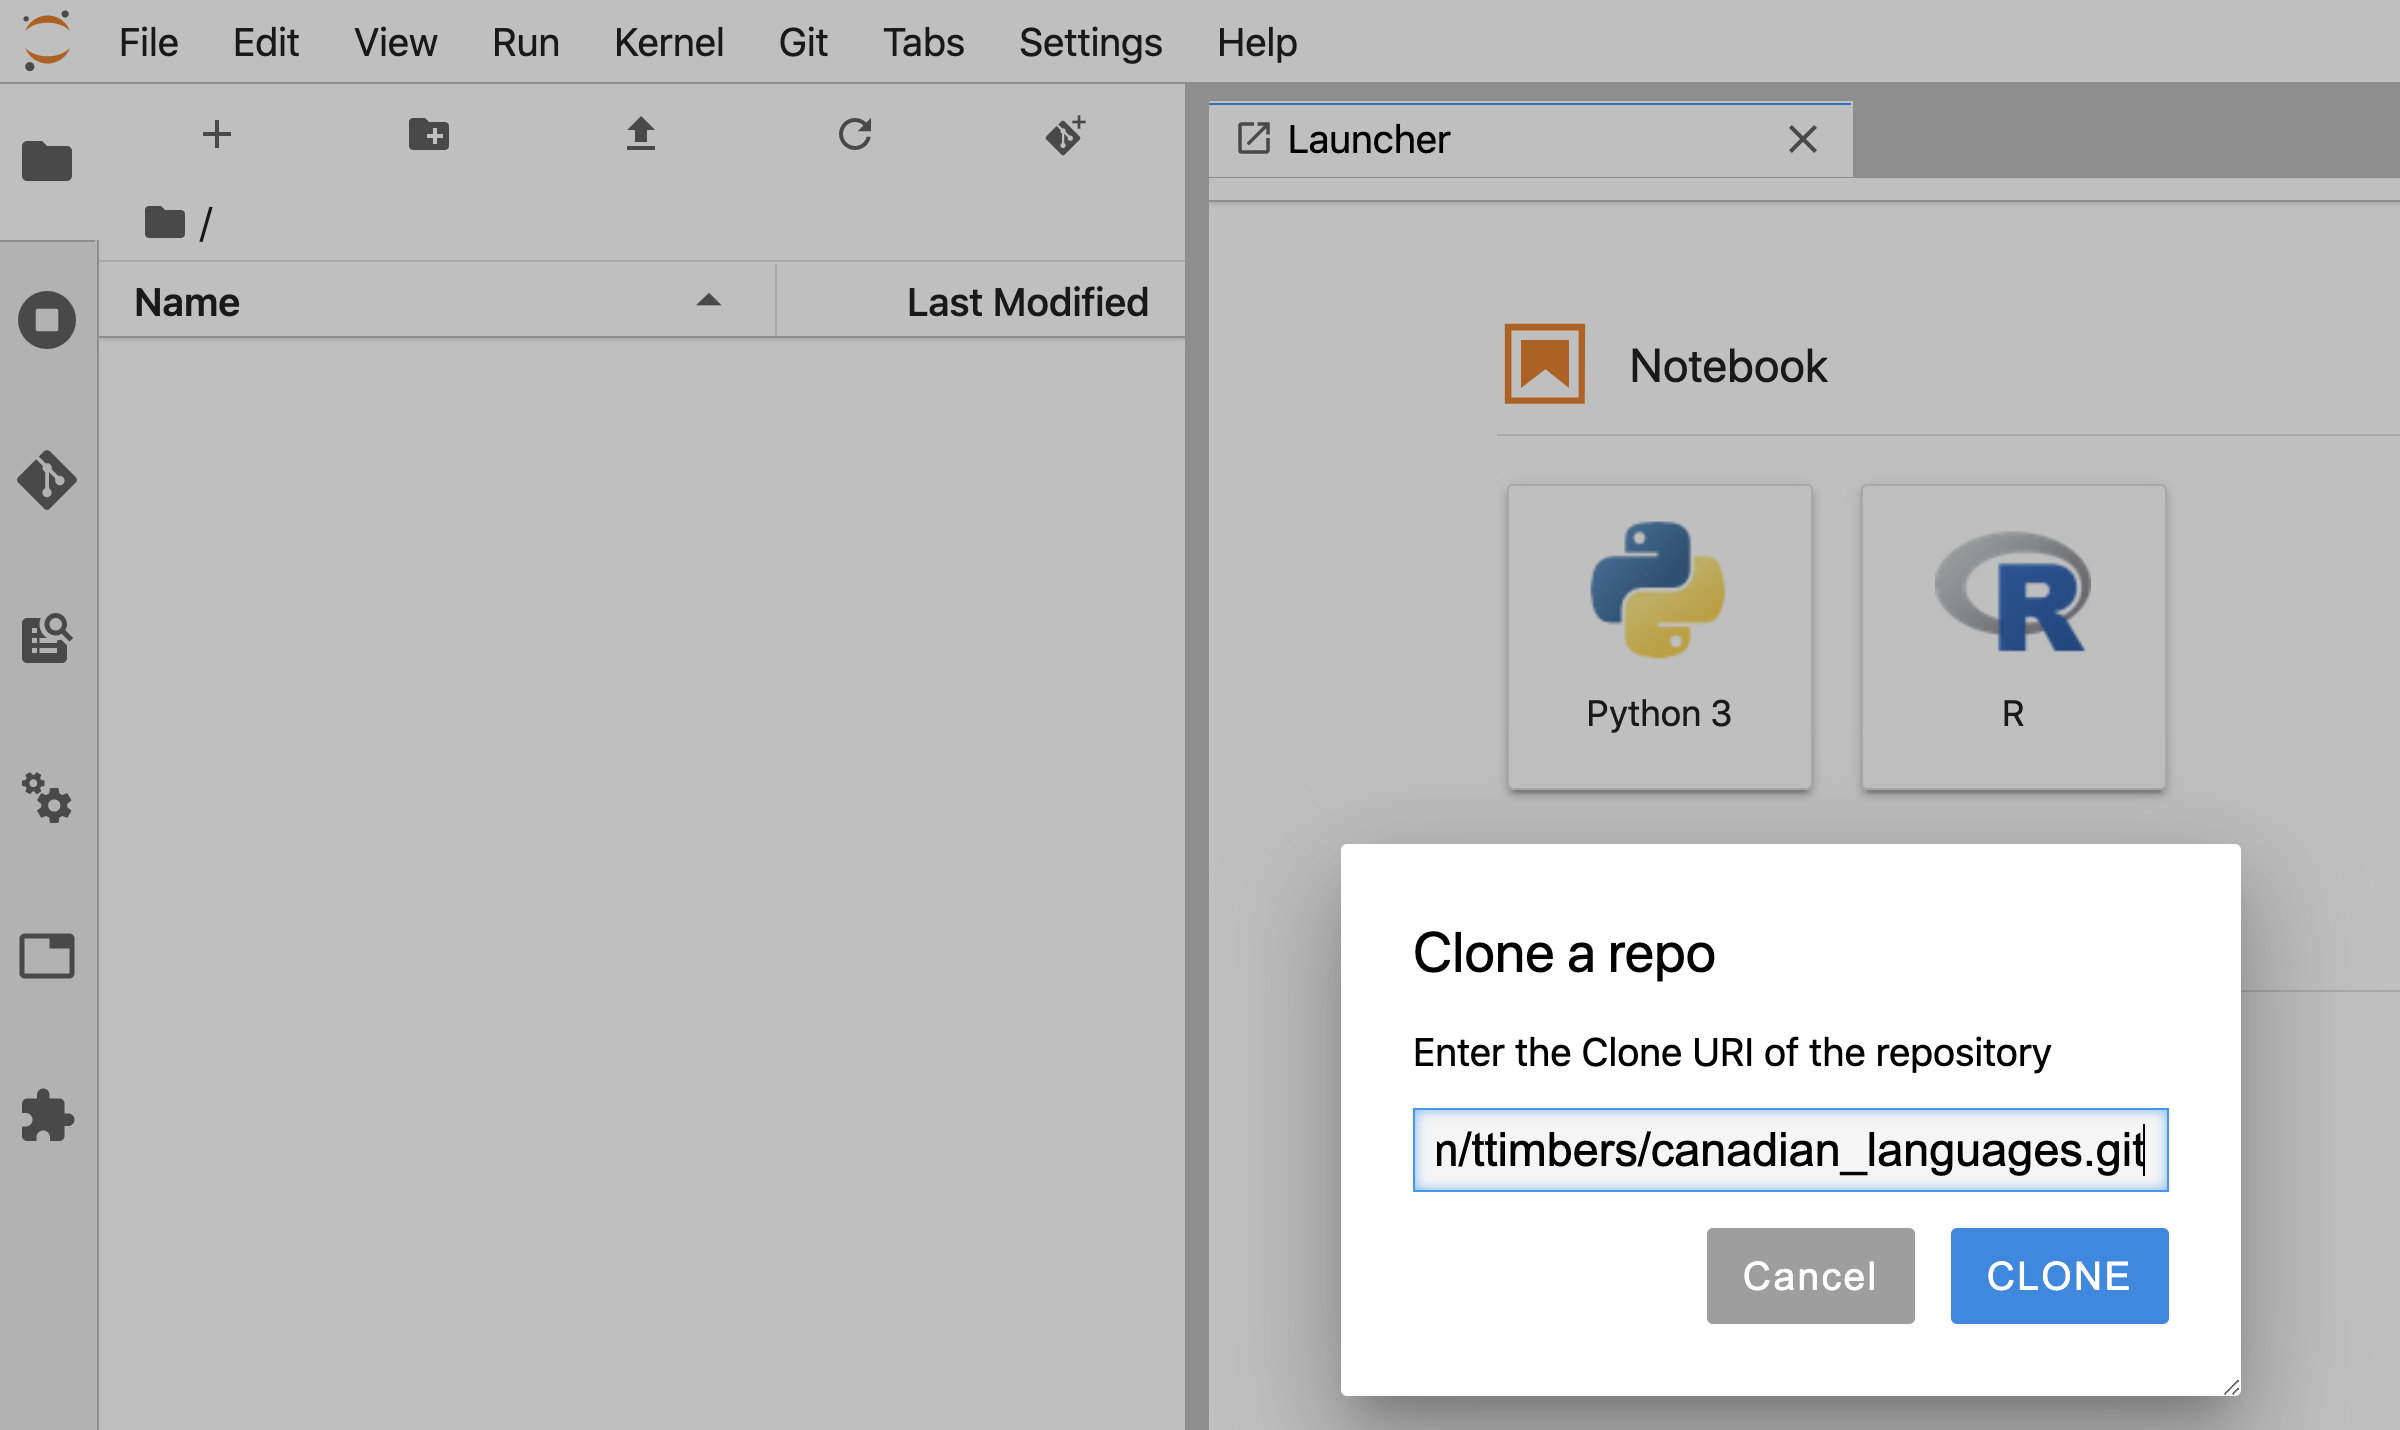Launch a Python 3 notebook
2400x1430 pixels.
pos(1659,637)
